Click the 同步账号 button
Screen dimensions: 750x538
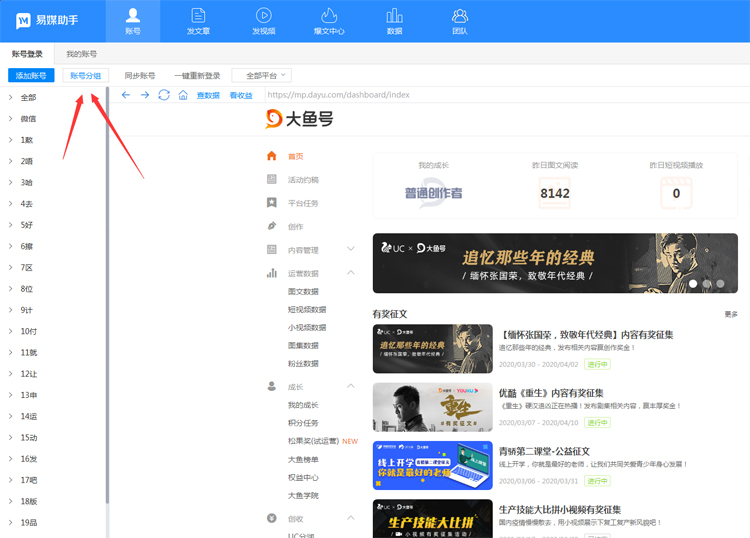pyautogui.click(x=140, y=76)
